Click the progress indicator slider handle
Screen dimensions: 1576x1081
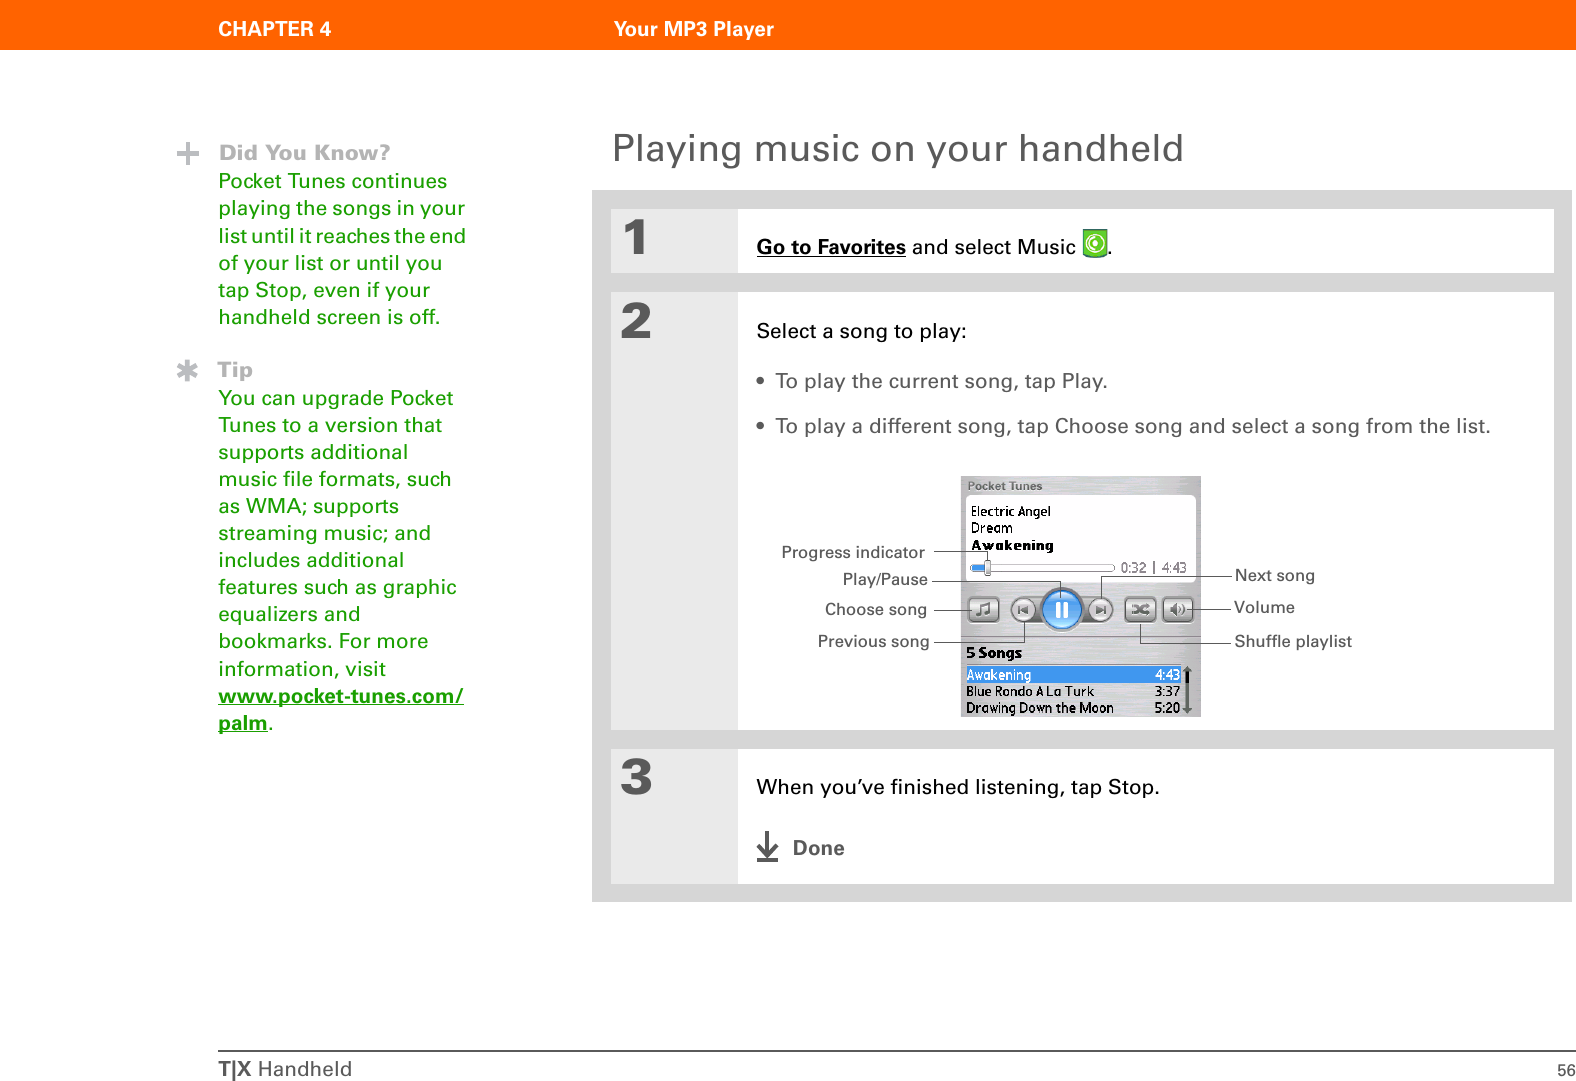987,568
